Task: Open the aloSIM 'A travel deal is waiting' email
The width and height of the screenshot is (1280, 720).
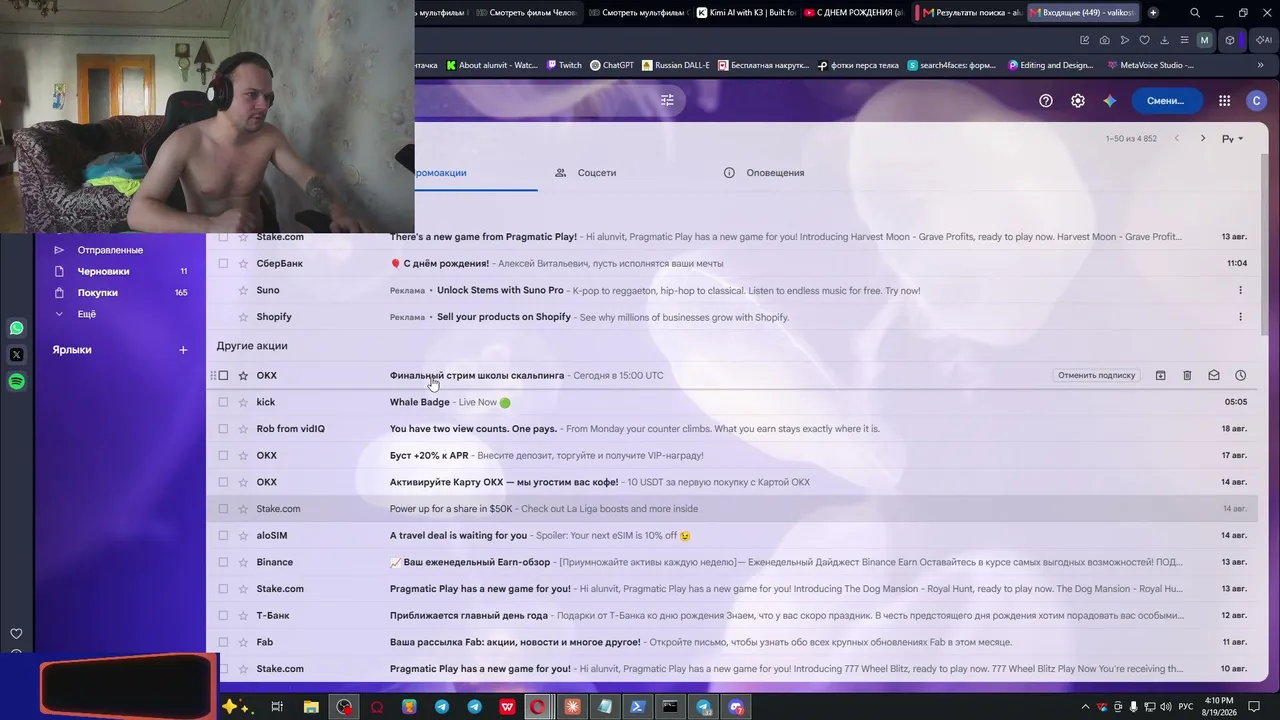Action: [x=732, y=535]
